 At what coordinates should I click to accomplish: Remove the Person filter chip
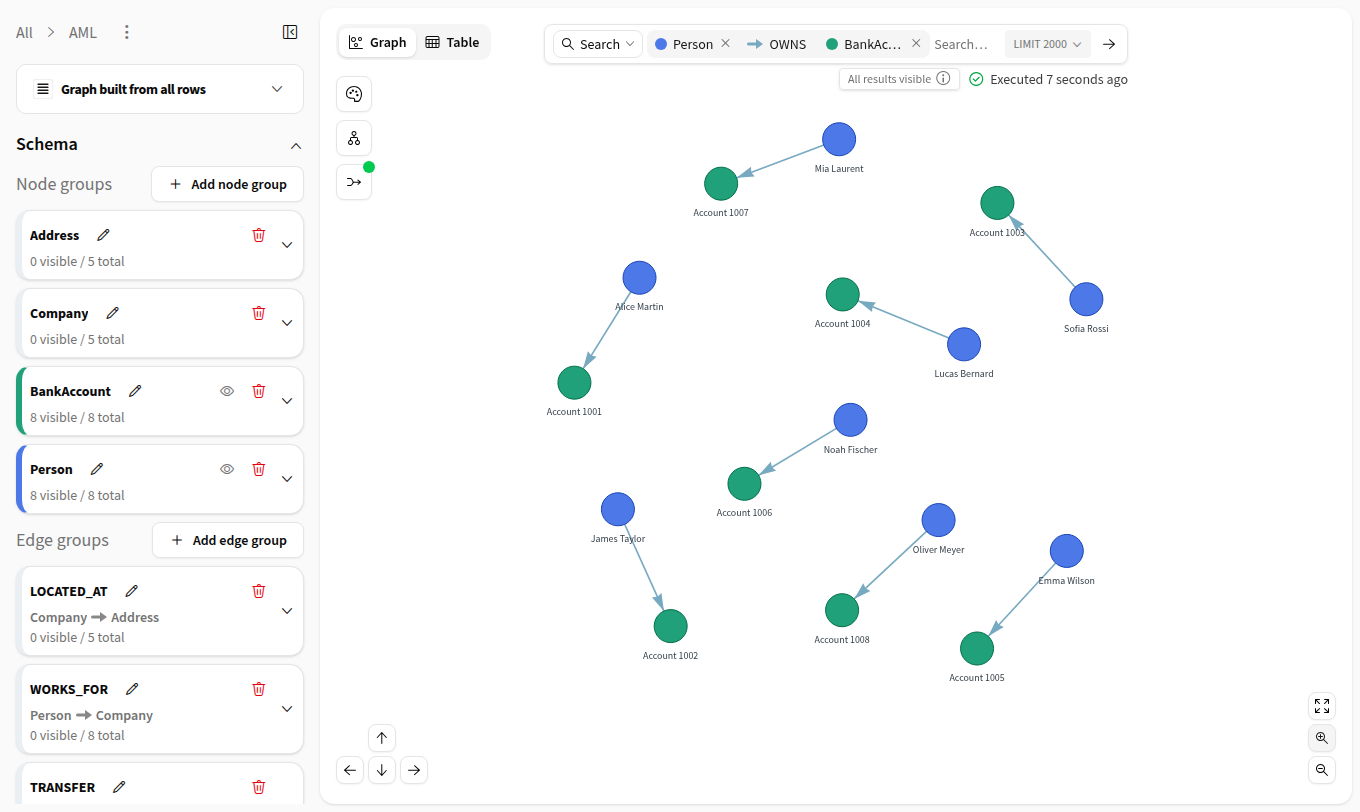[x=726, y=44]
